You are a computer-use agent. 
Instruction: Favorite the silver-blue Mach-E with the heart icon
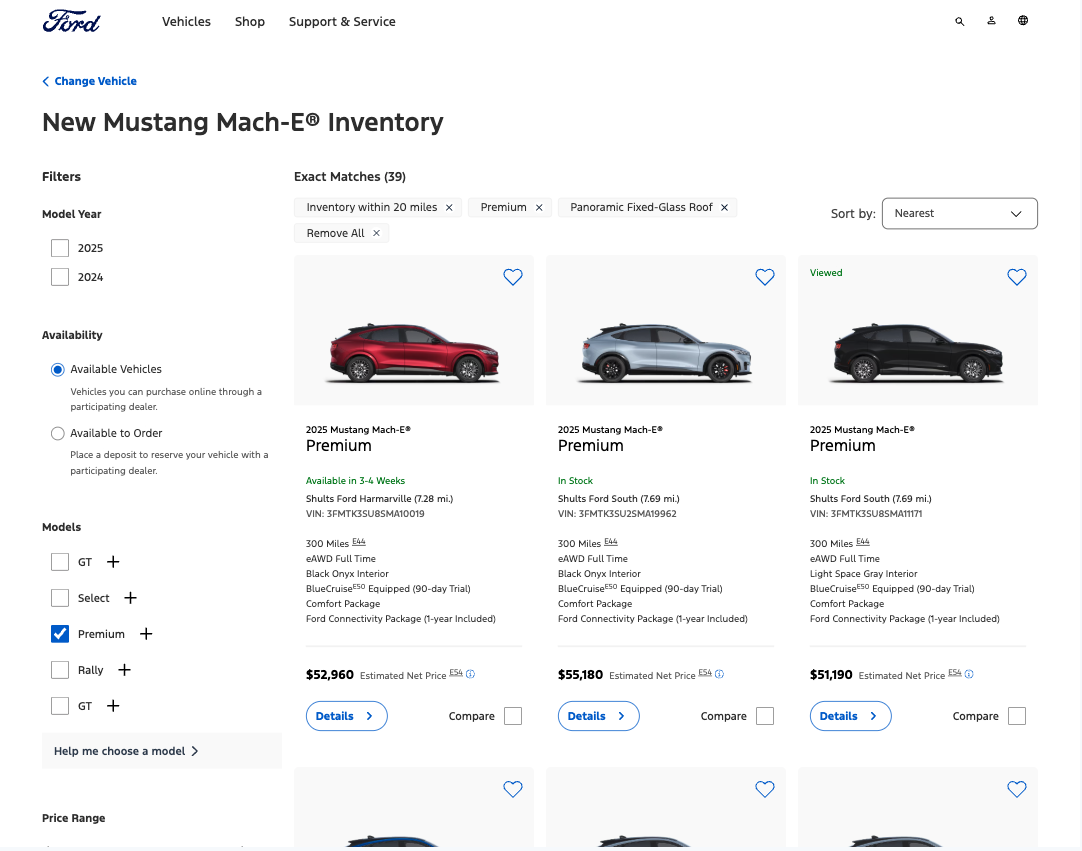[x=765, y=277]
